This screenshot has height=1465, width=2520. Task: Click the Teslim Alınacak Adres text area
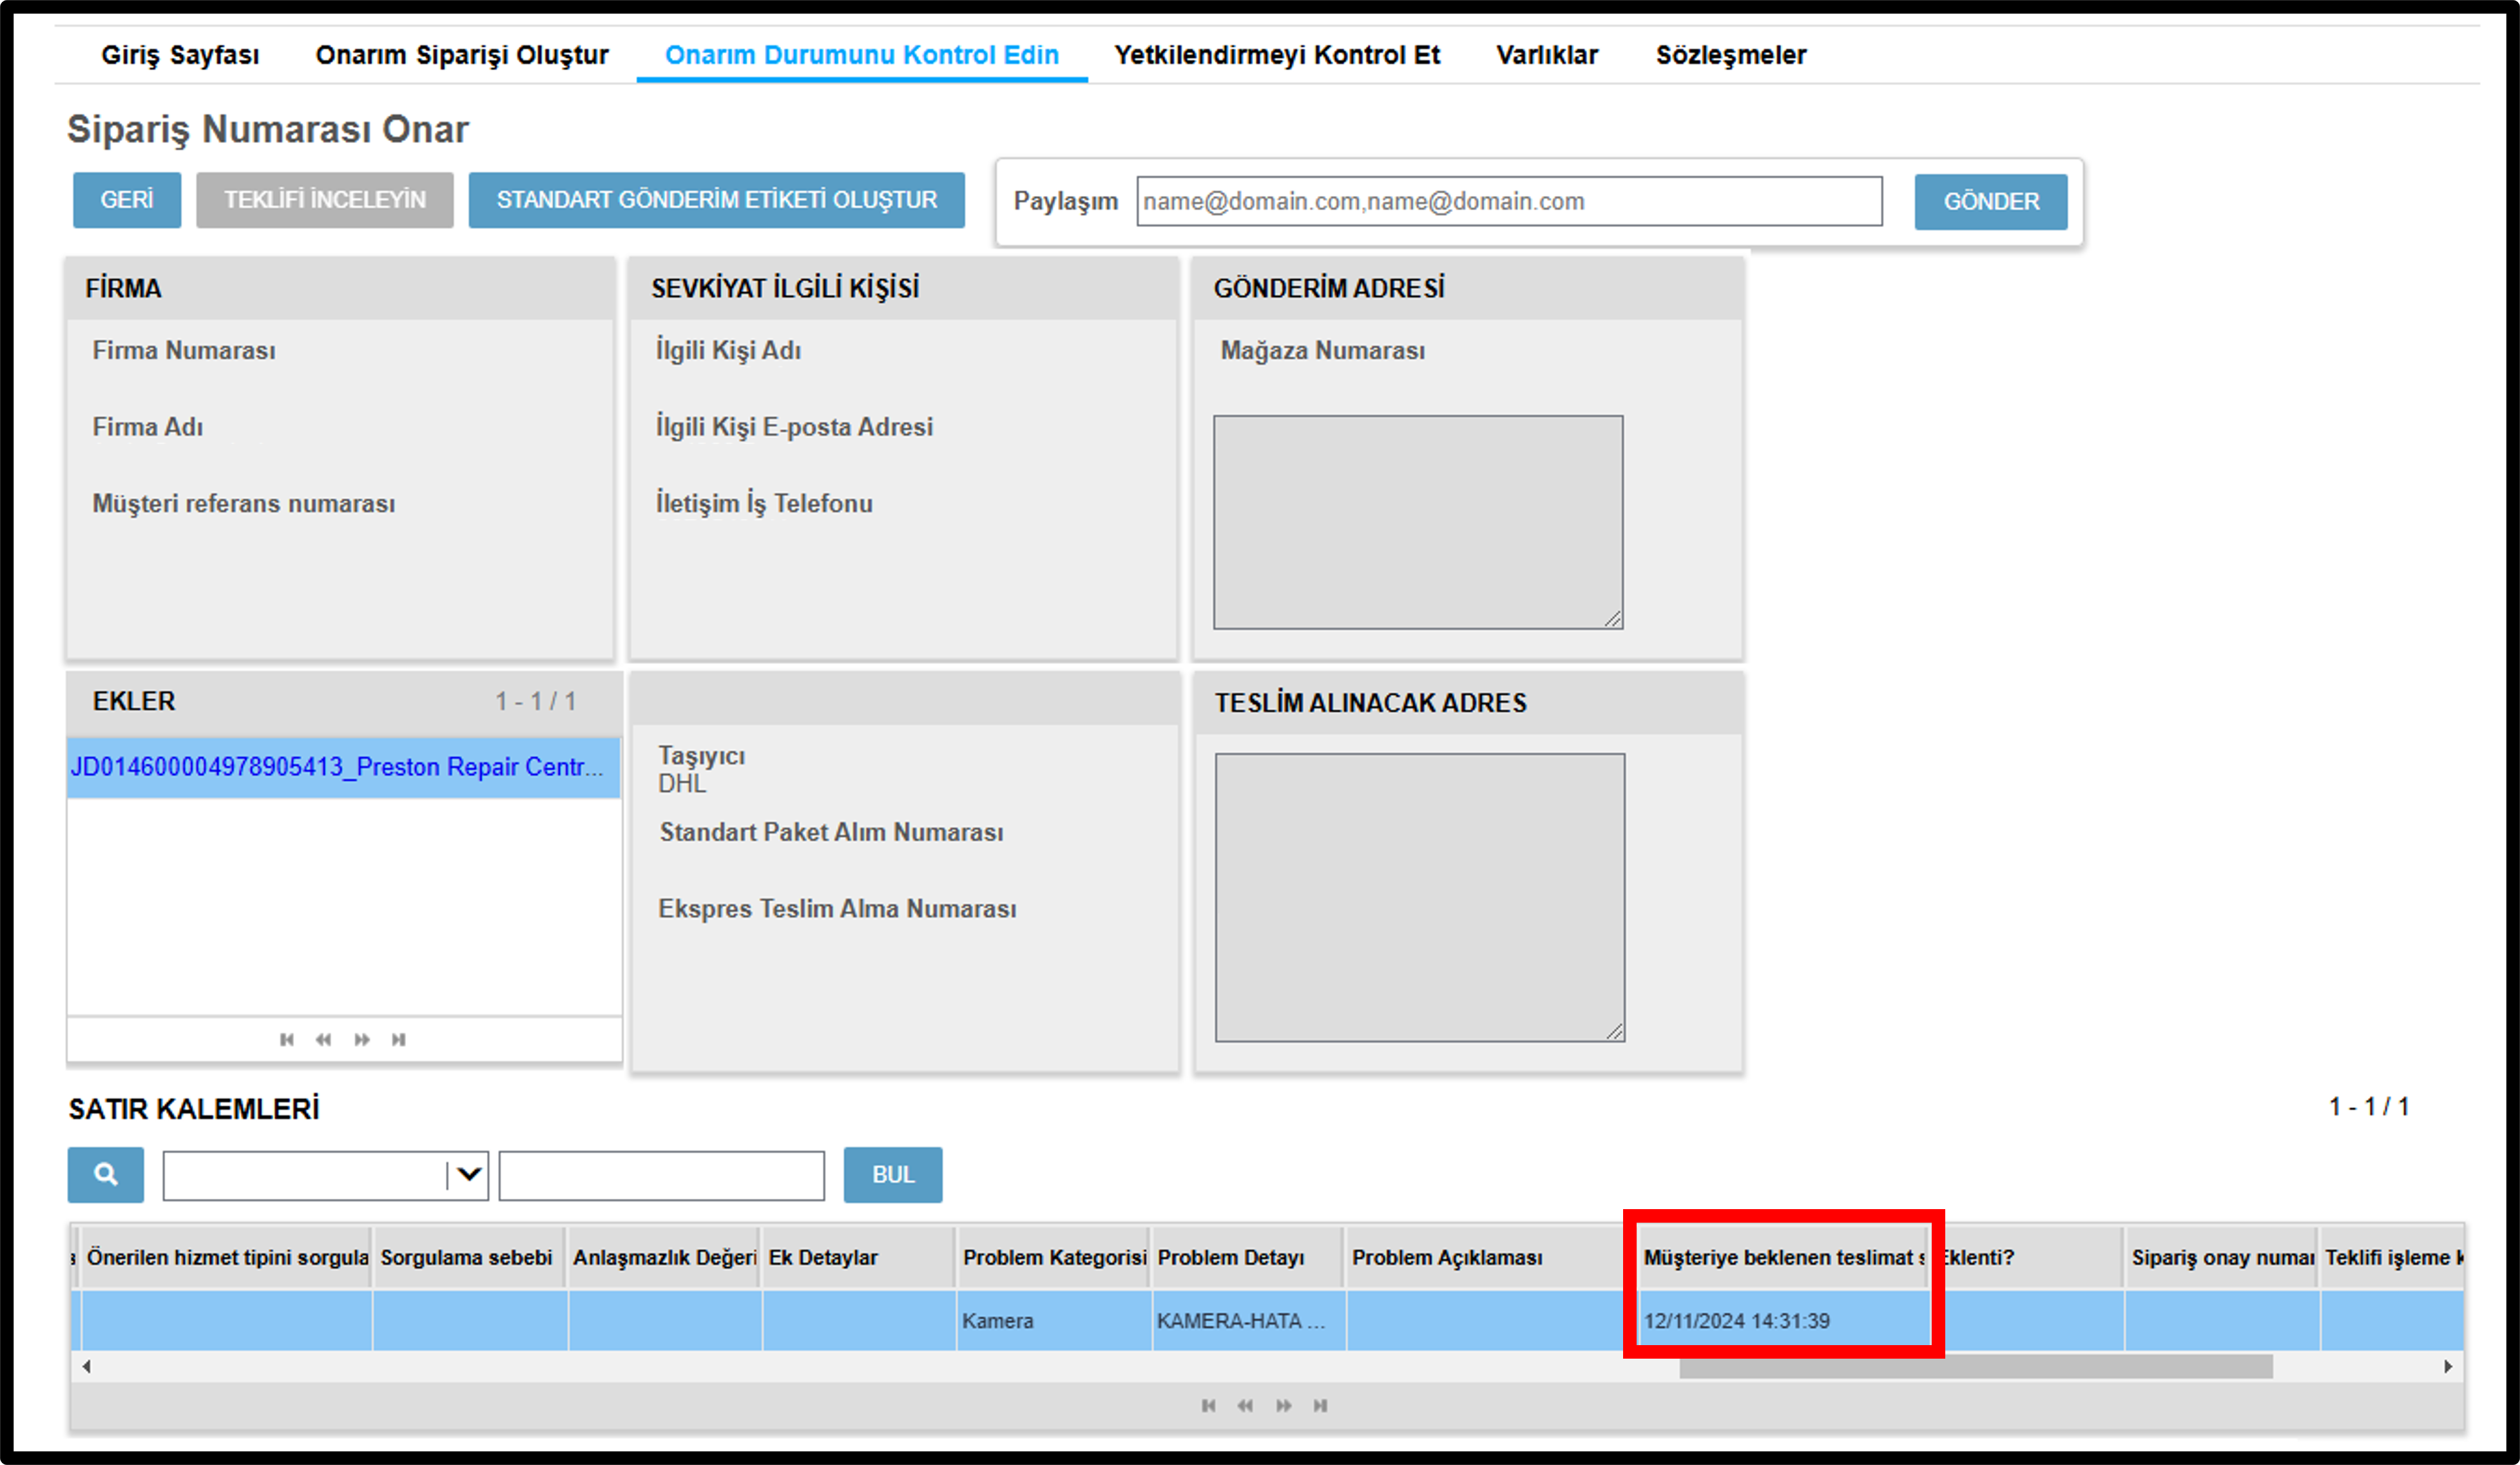1420,897
